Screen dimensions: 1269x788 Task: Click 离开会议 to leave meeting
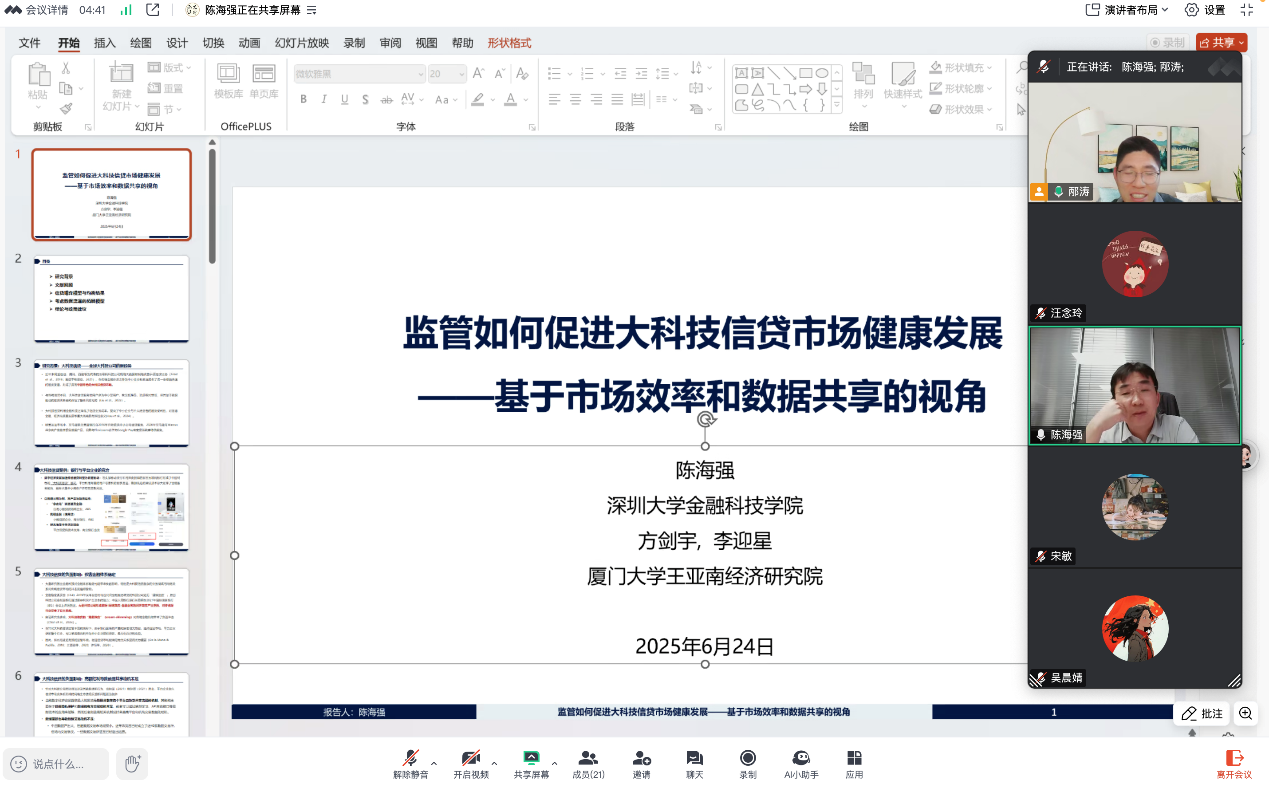tap(1234, 763)
